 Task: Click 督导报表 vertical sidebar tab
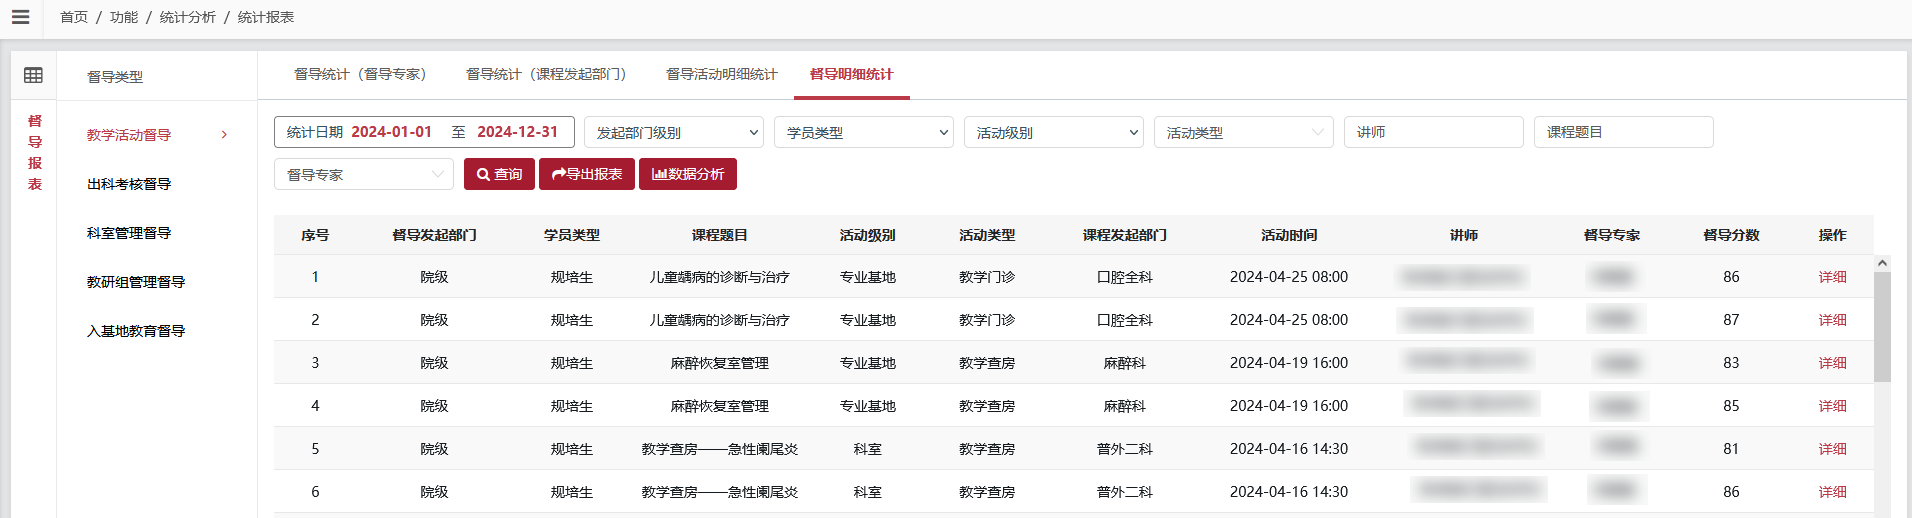point(35,152)
